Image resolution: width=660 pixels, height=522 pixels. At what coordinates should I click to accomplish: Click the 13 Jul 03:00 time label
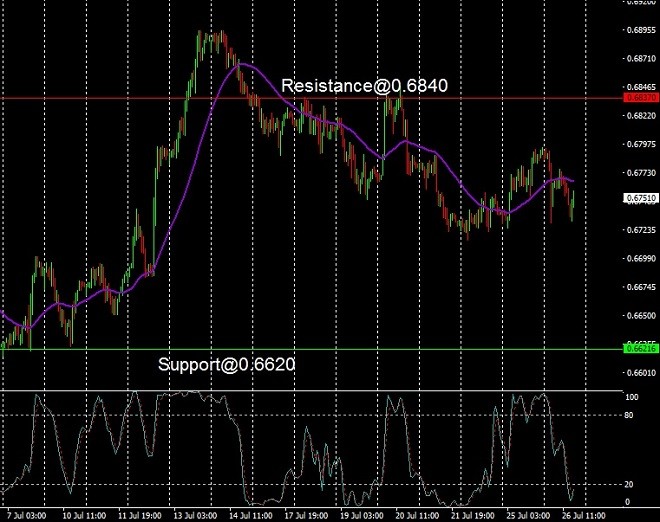point(195,516)
